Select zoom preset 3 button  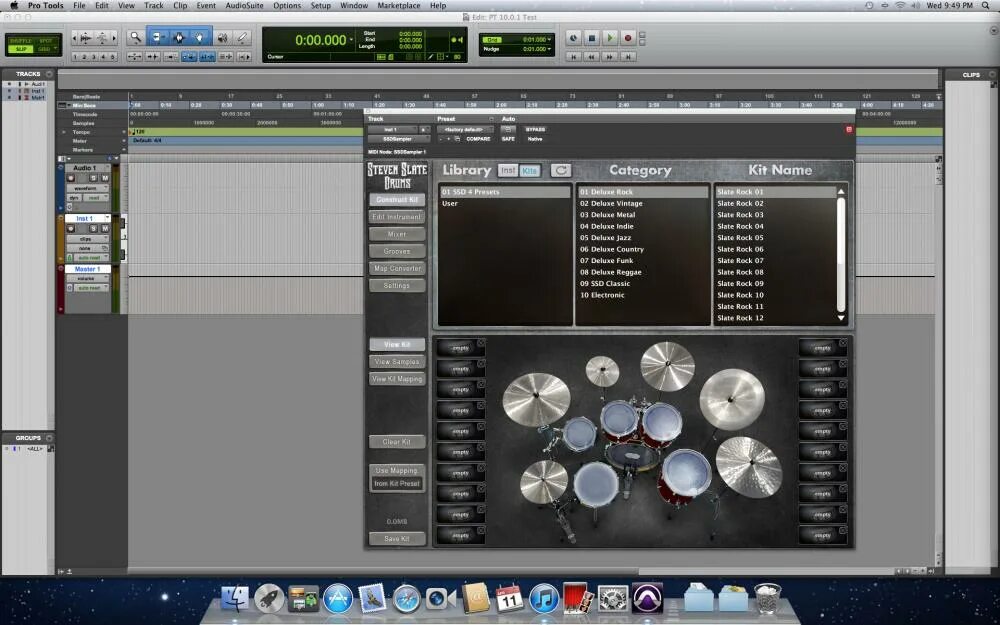(x=93, y=57)
